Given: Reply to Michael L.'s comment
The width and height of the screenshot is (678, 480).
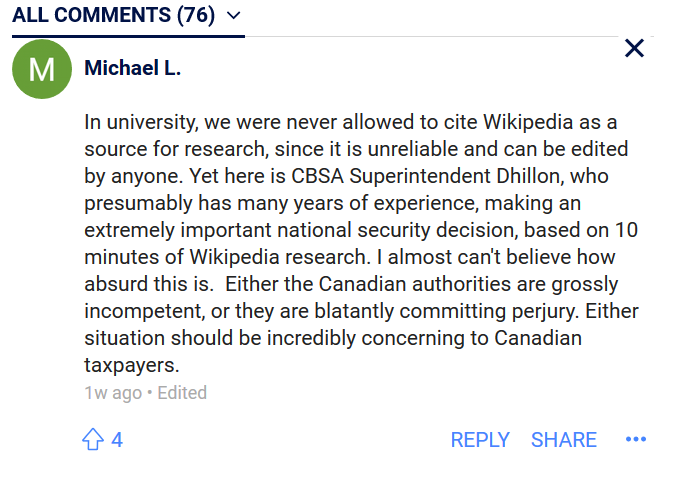Looking at the screenshot, I should pyautogui.click(x=480, y=440).
